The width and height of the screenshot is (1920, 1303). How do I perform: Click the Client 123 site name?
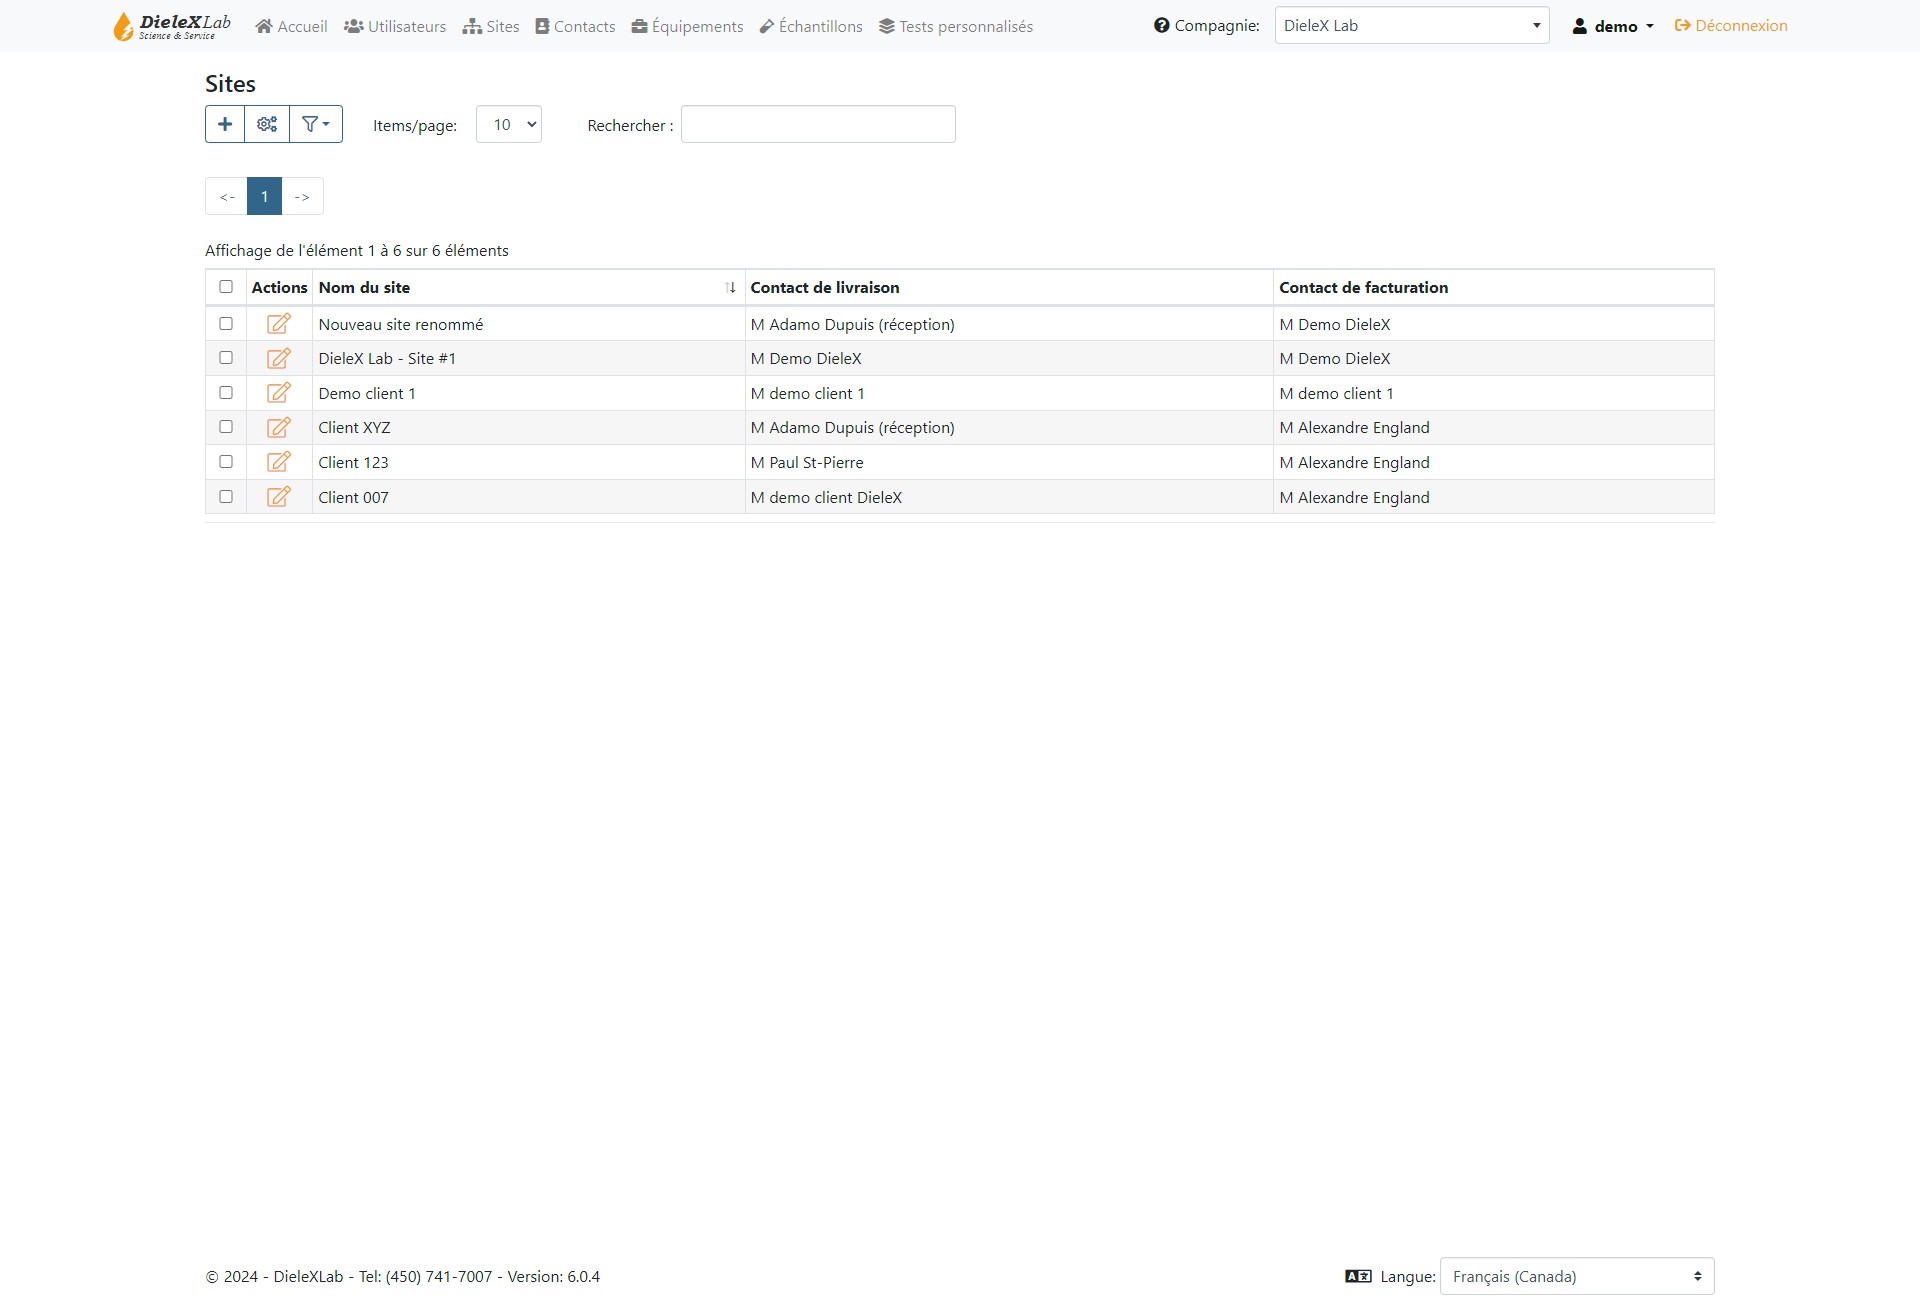353,462
